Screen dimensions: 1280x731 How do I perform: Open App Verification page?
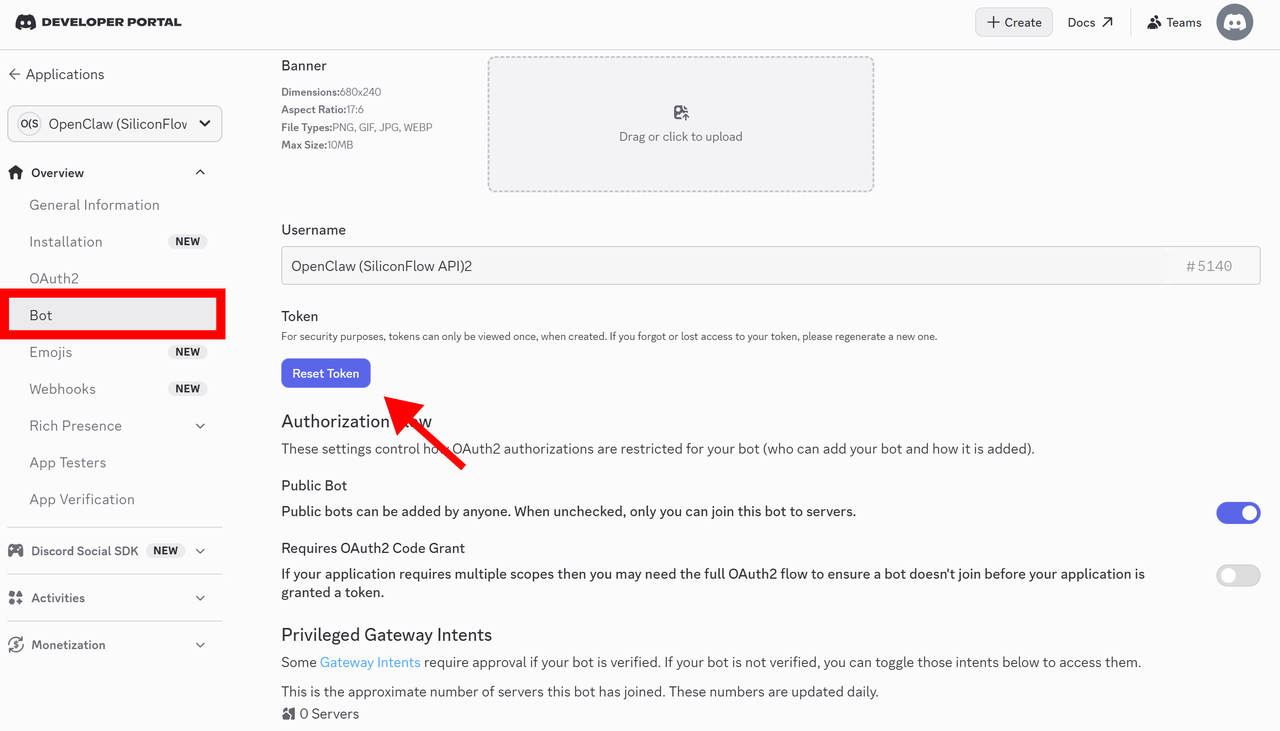82,500
